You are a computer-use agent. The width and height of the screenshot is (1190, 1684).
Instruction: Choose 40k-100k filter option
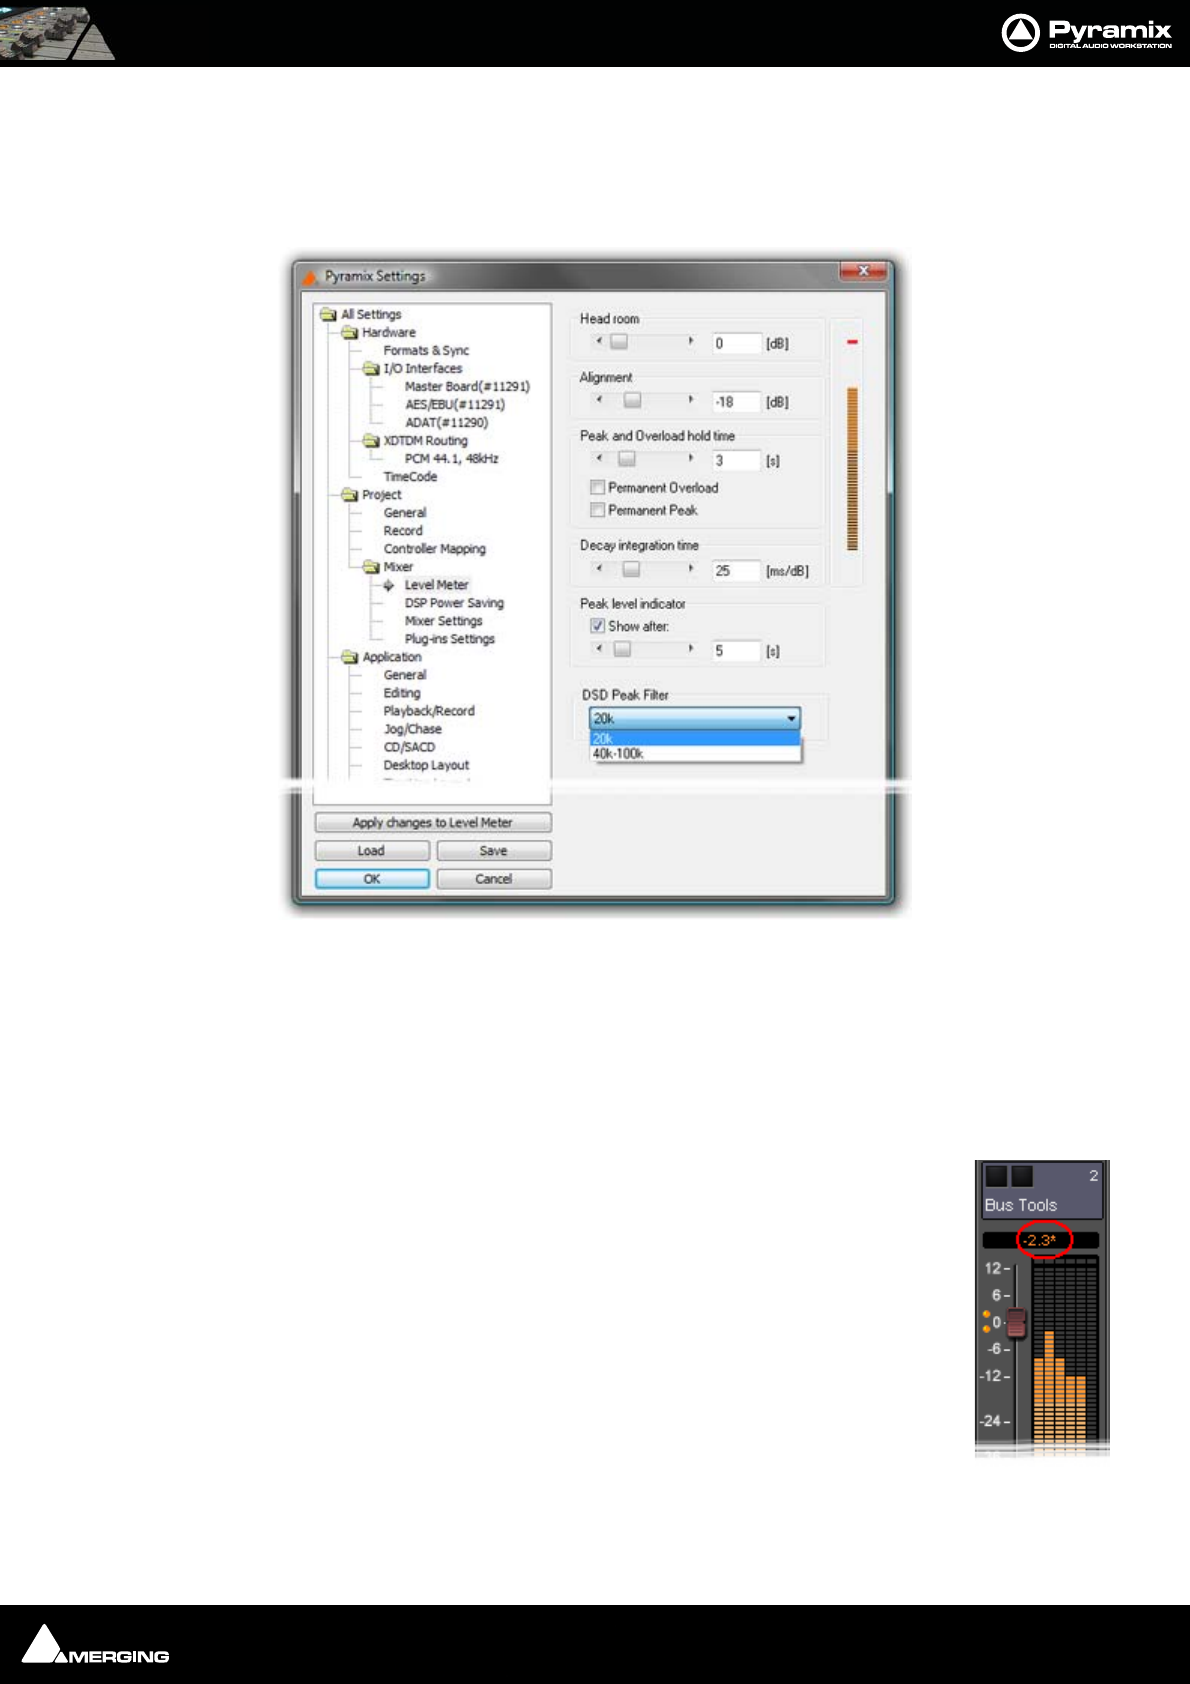(x=694, y=753)
